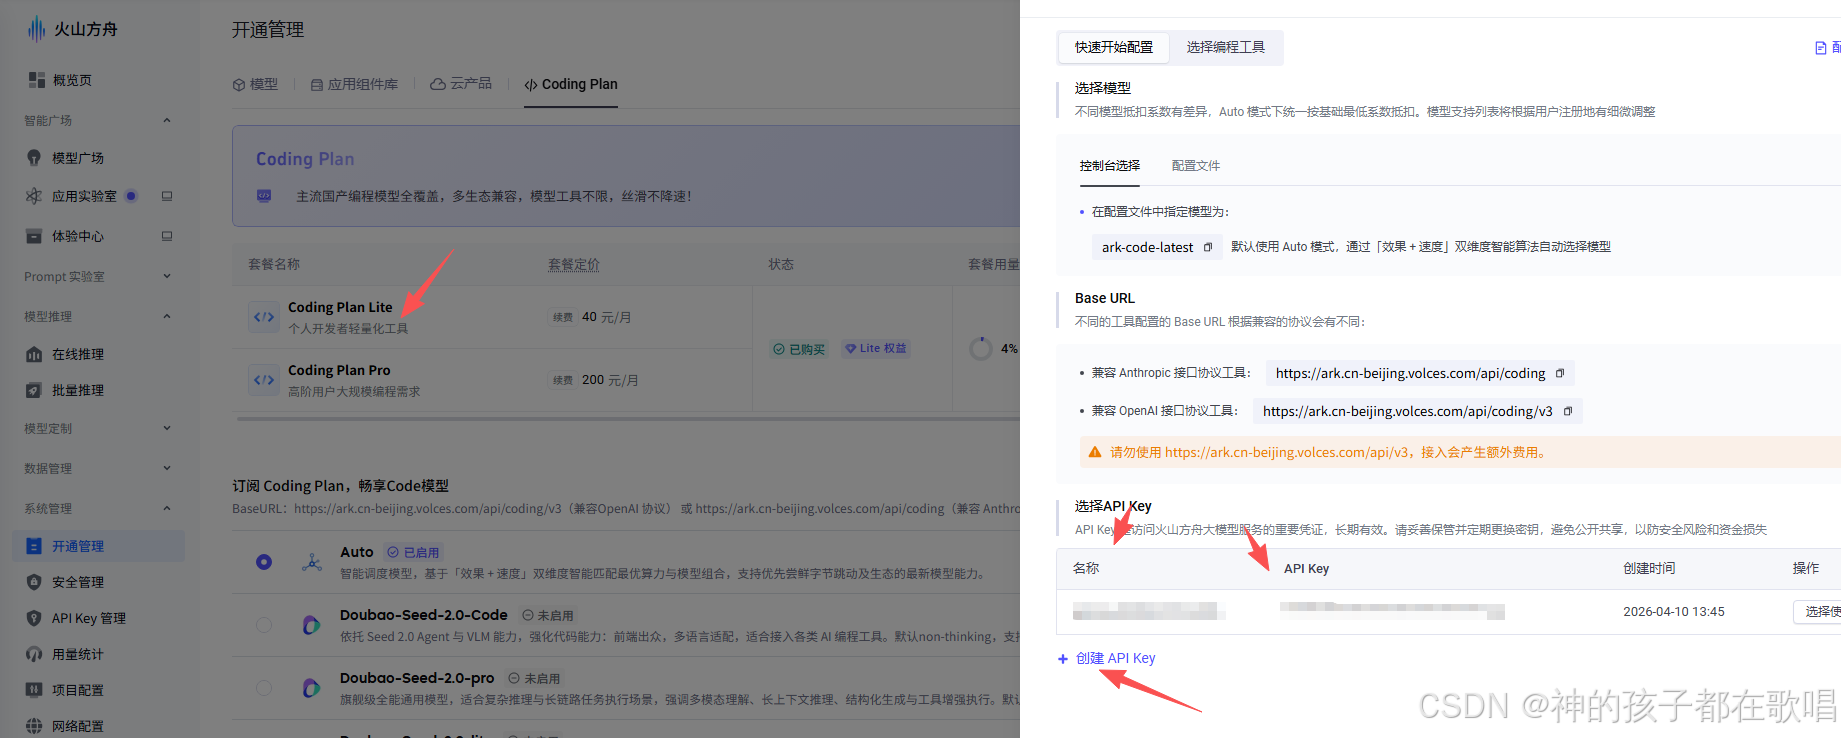Expand the Prompt 实验室 sidebar section
Screen dimensions: 1841x738
pyautogui.click(x=167, y=276)
